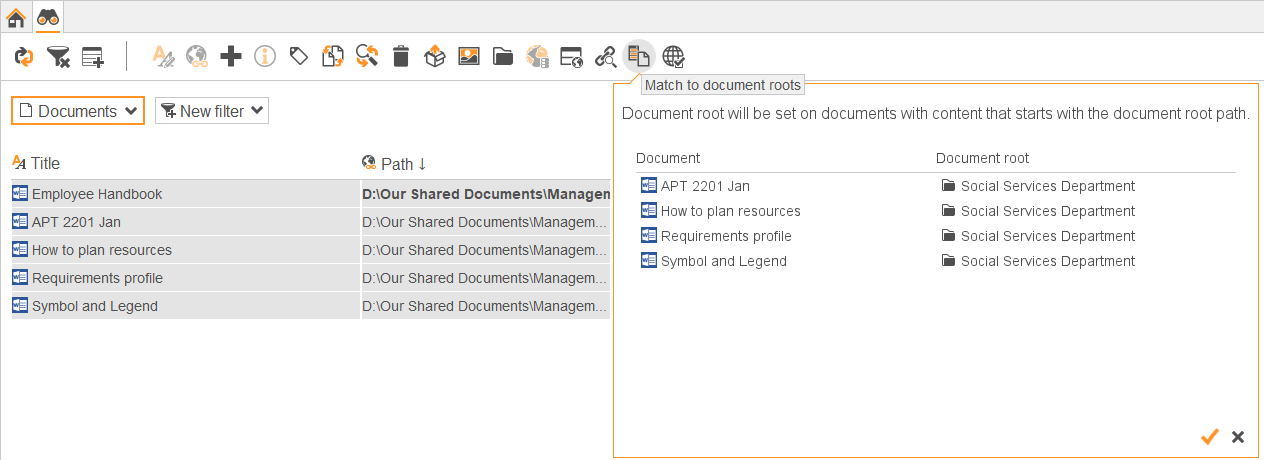Switch to the binoculars search tab
Image resolution: width=1264 pixels, height=460 pixels.
(x=48, y=16)
